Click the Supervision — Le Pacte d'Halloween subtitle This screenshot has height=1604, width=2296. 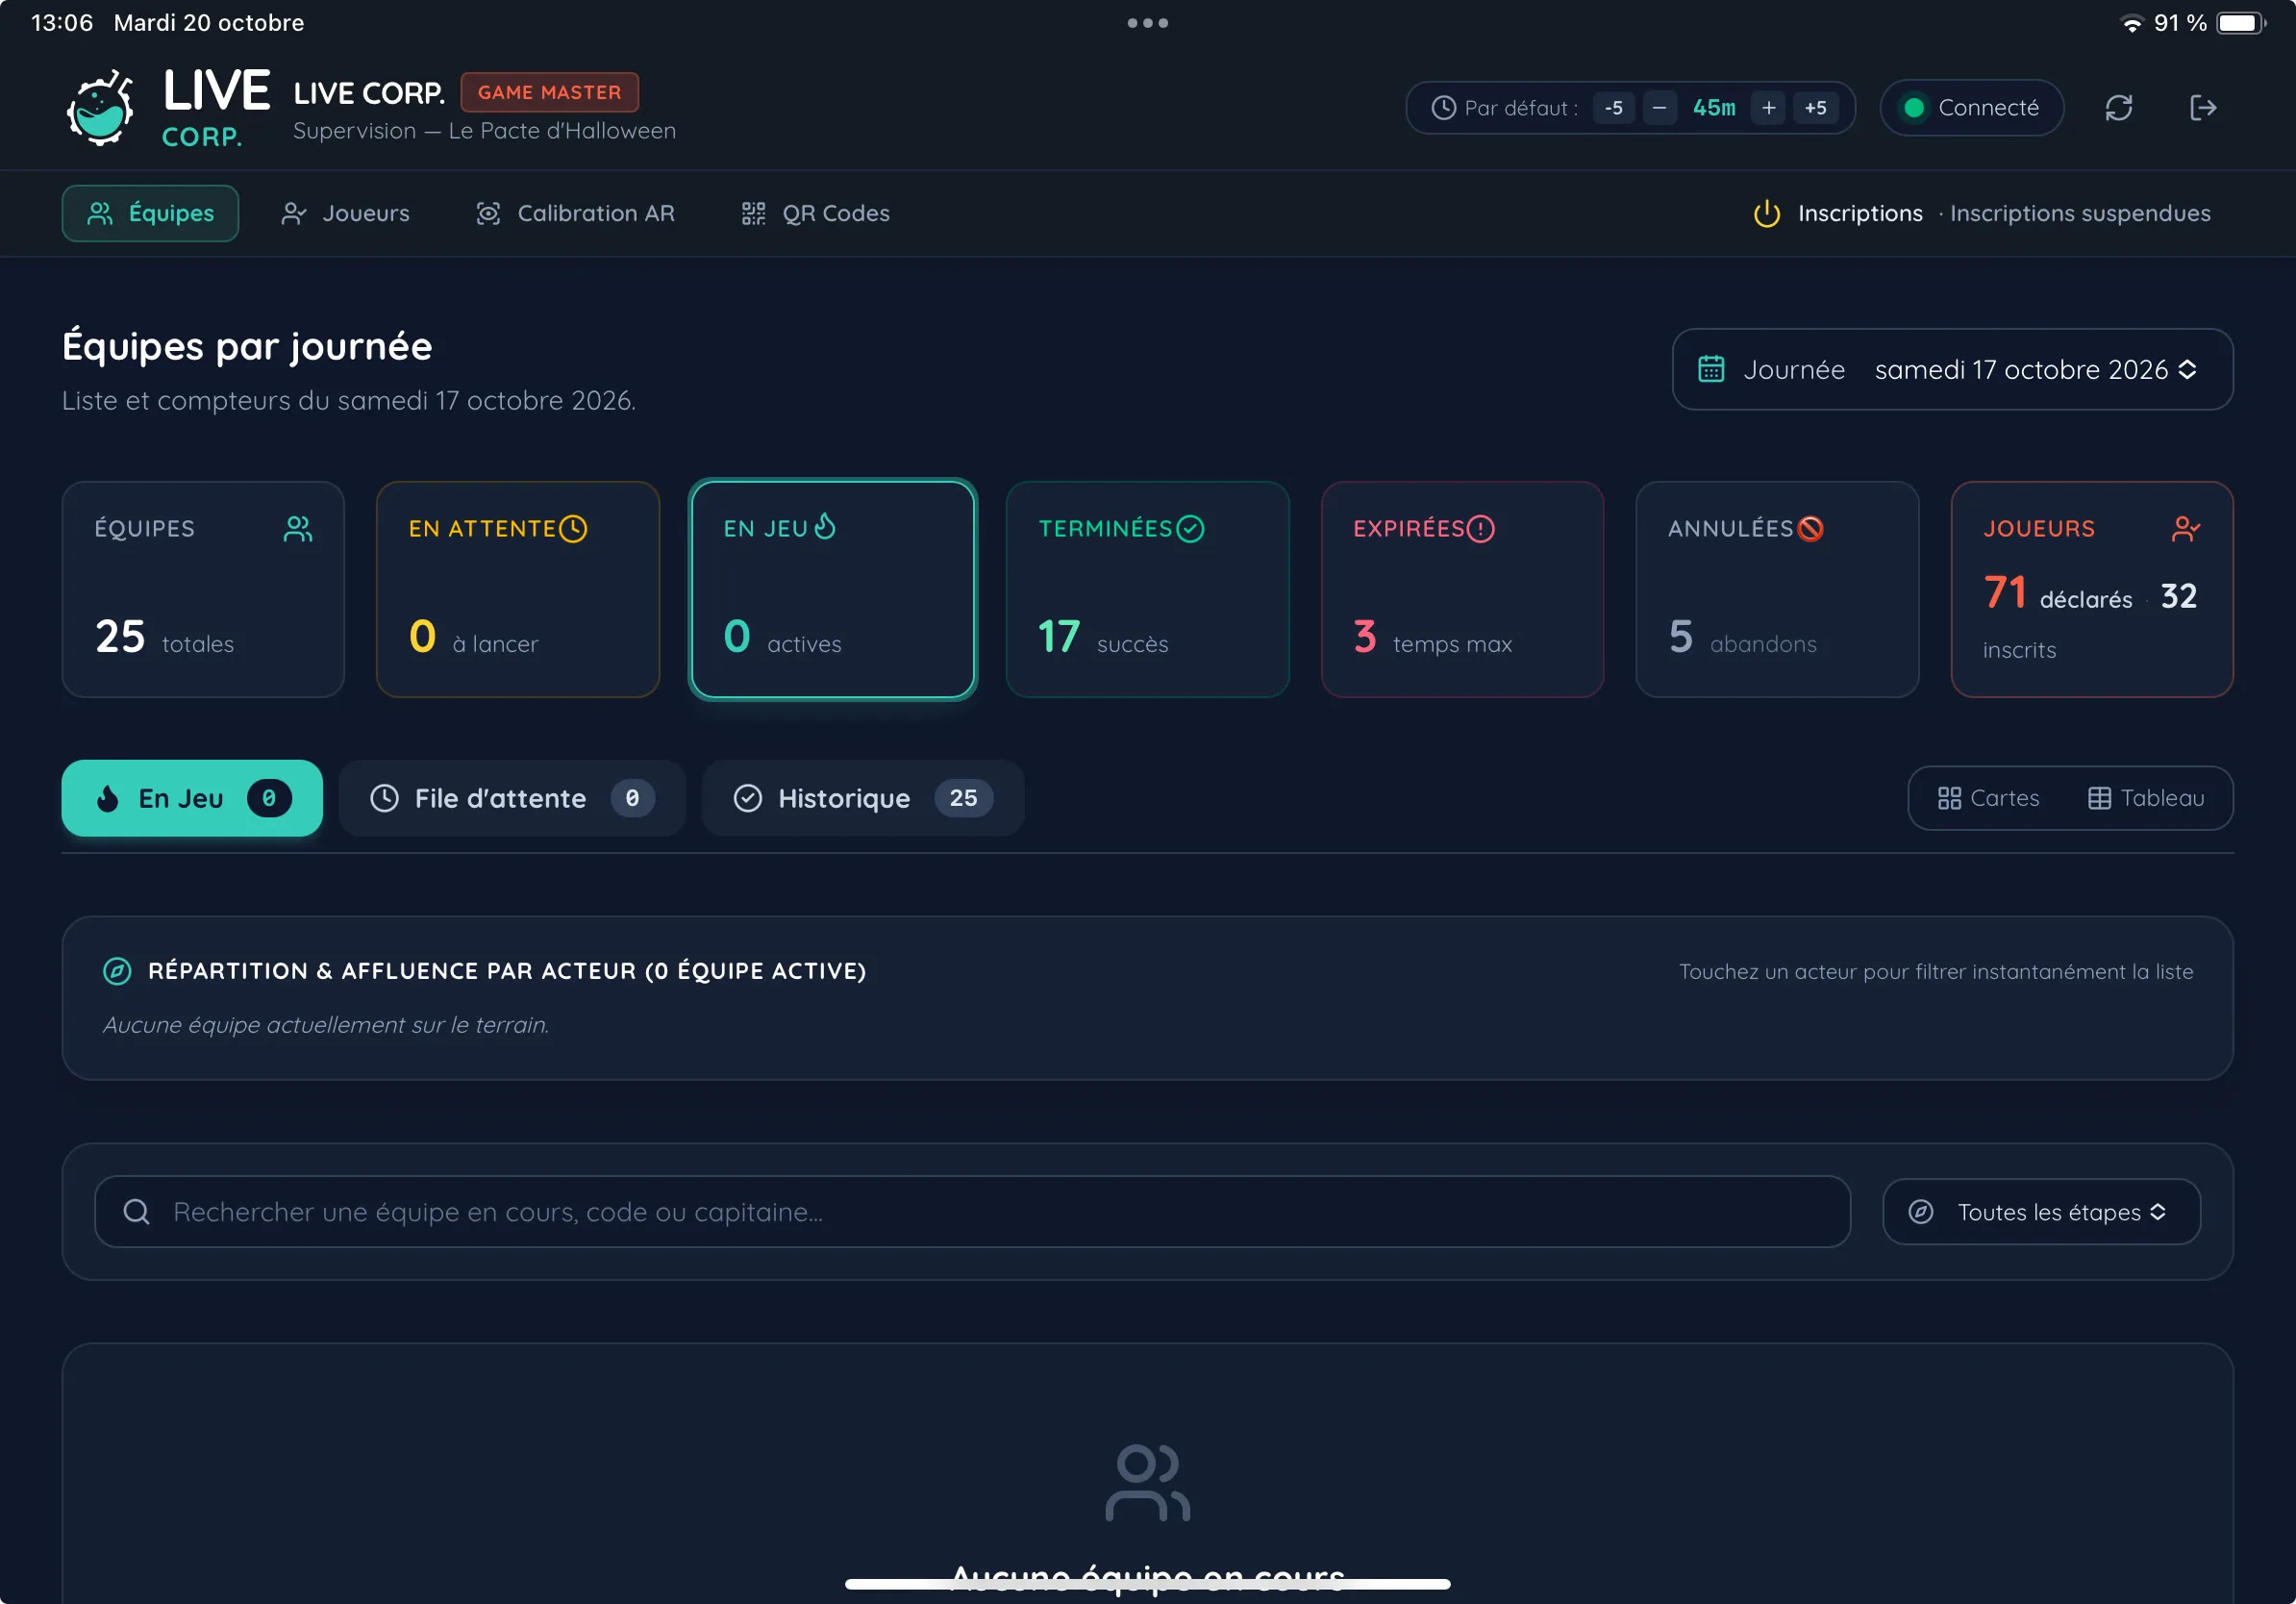point(484,131)
